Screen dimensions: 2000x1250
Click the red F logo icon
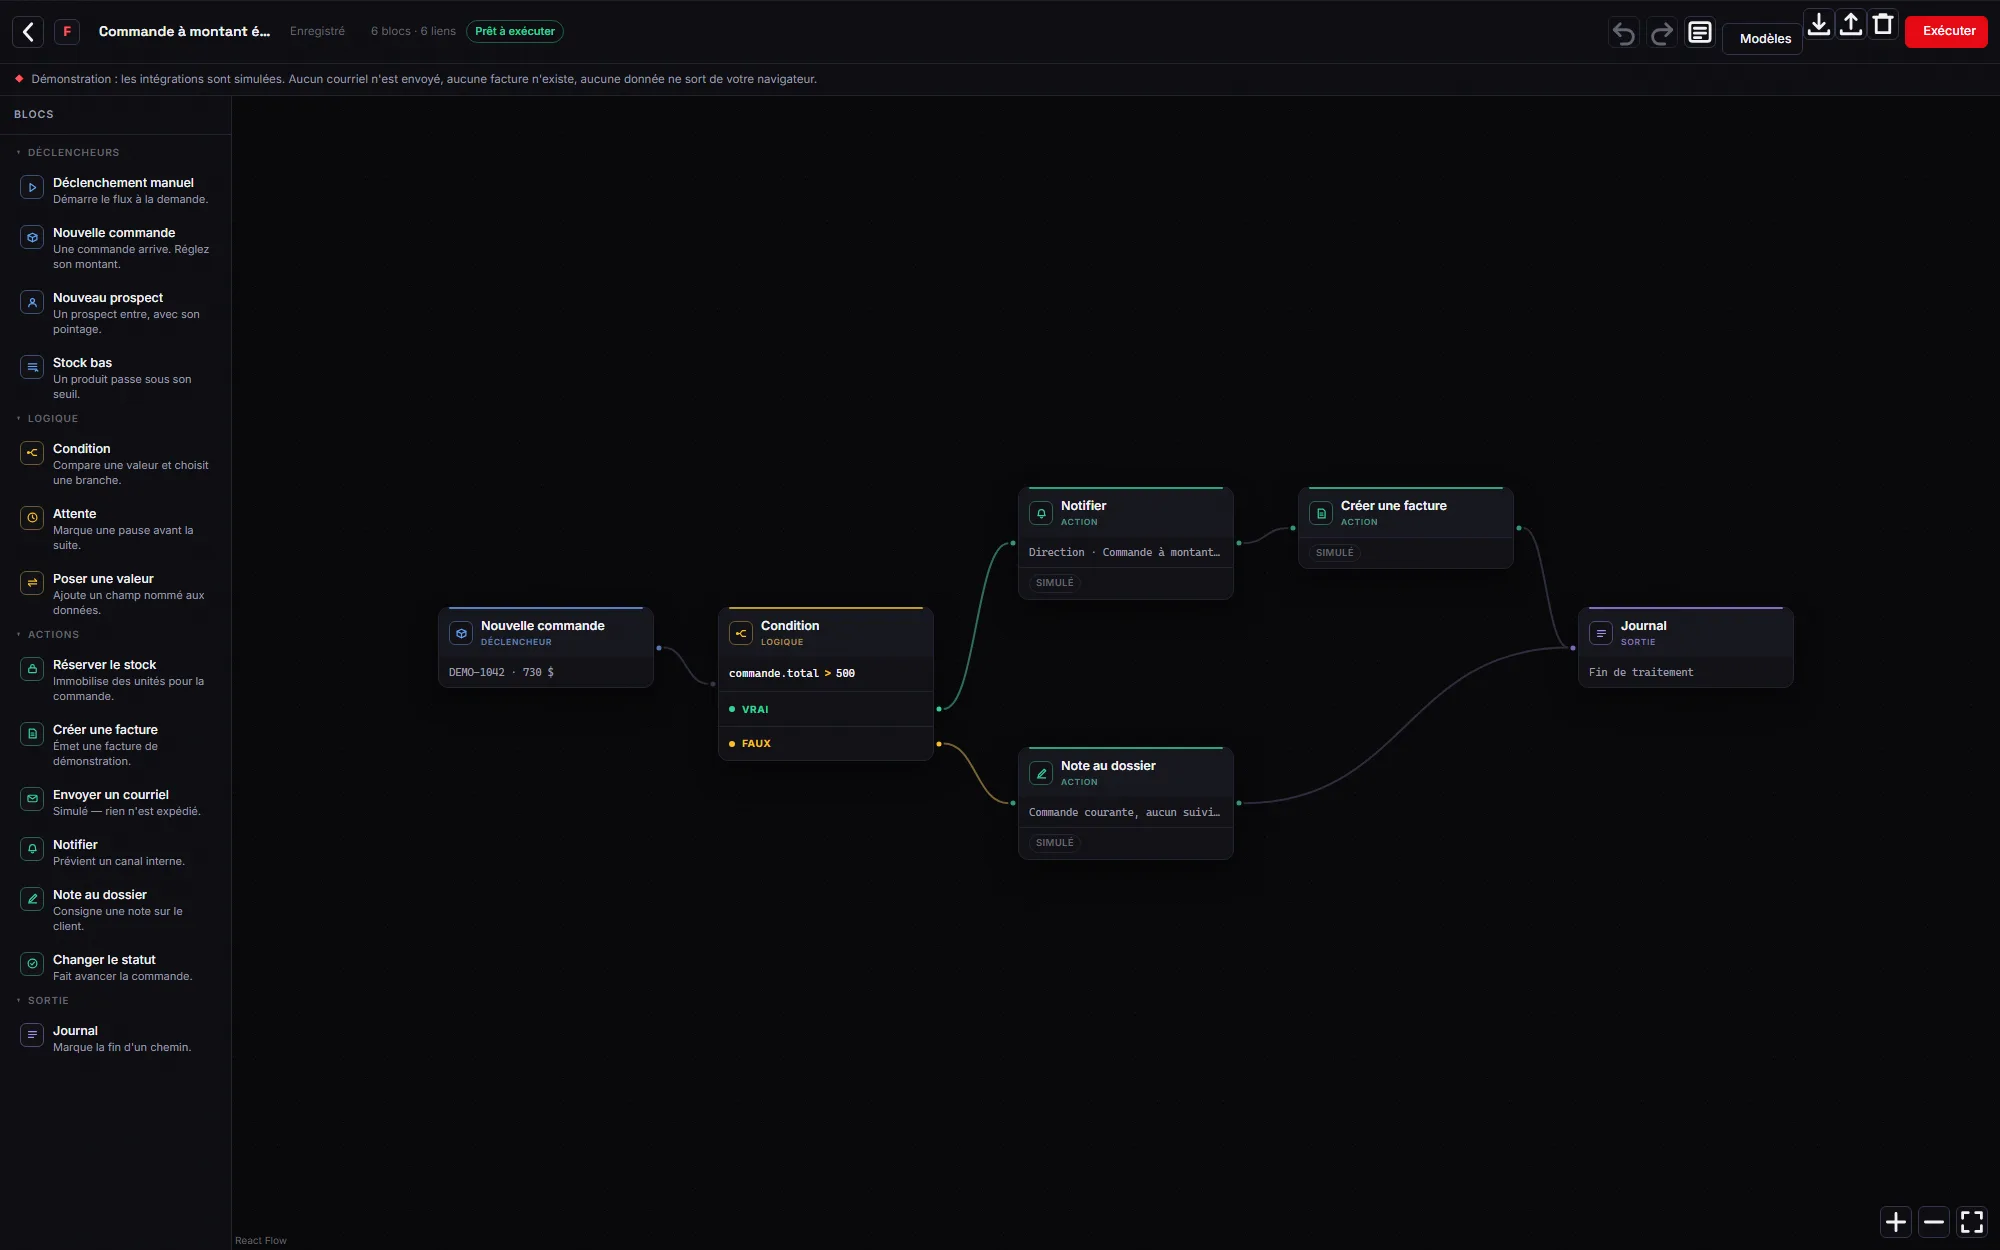[x=67, y=32]
